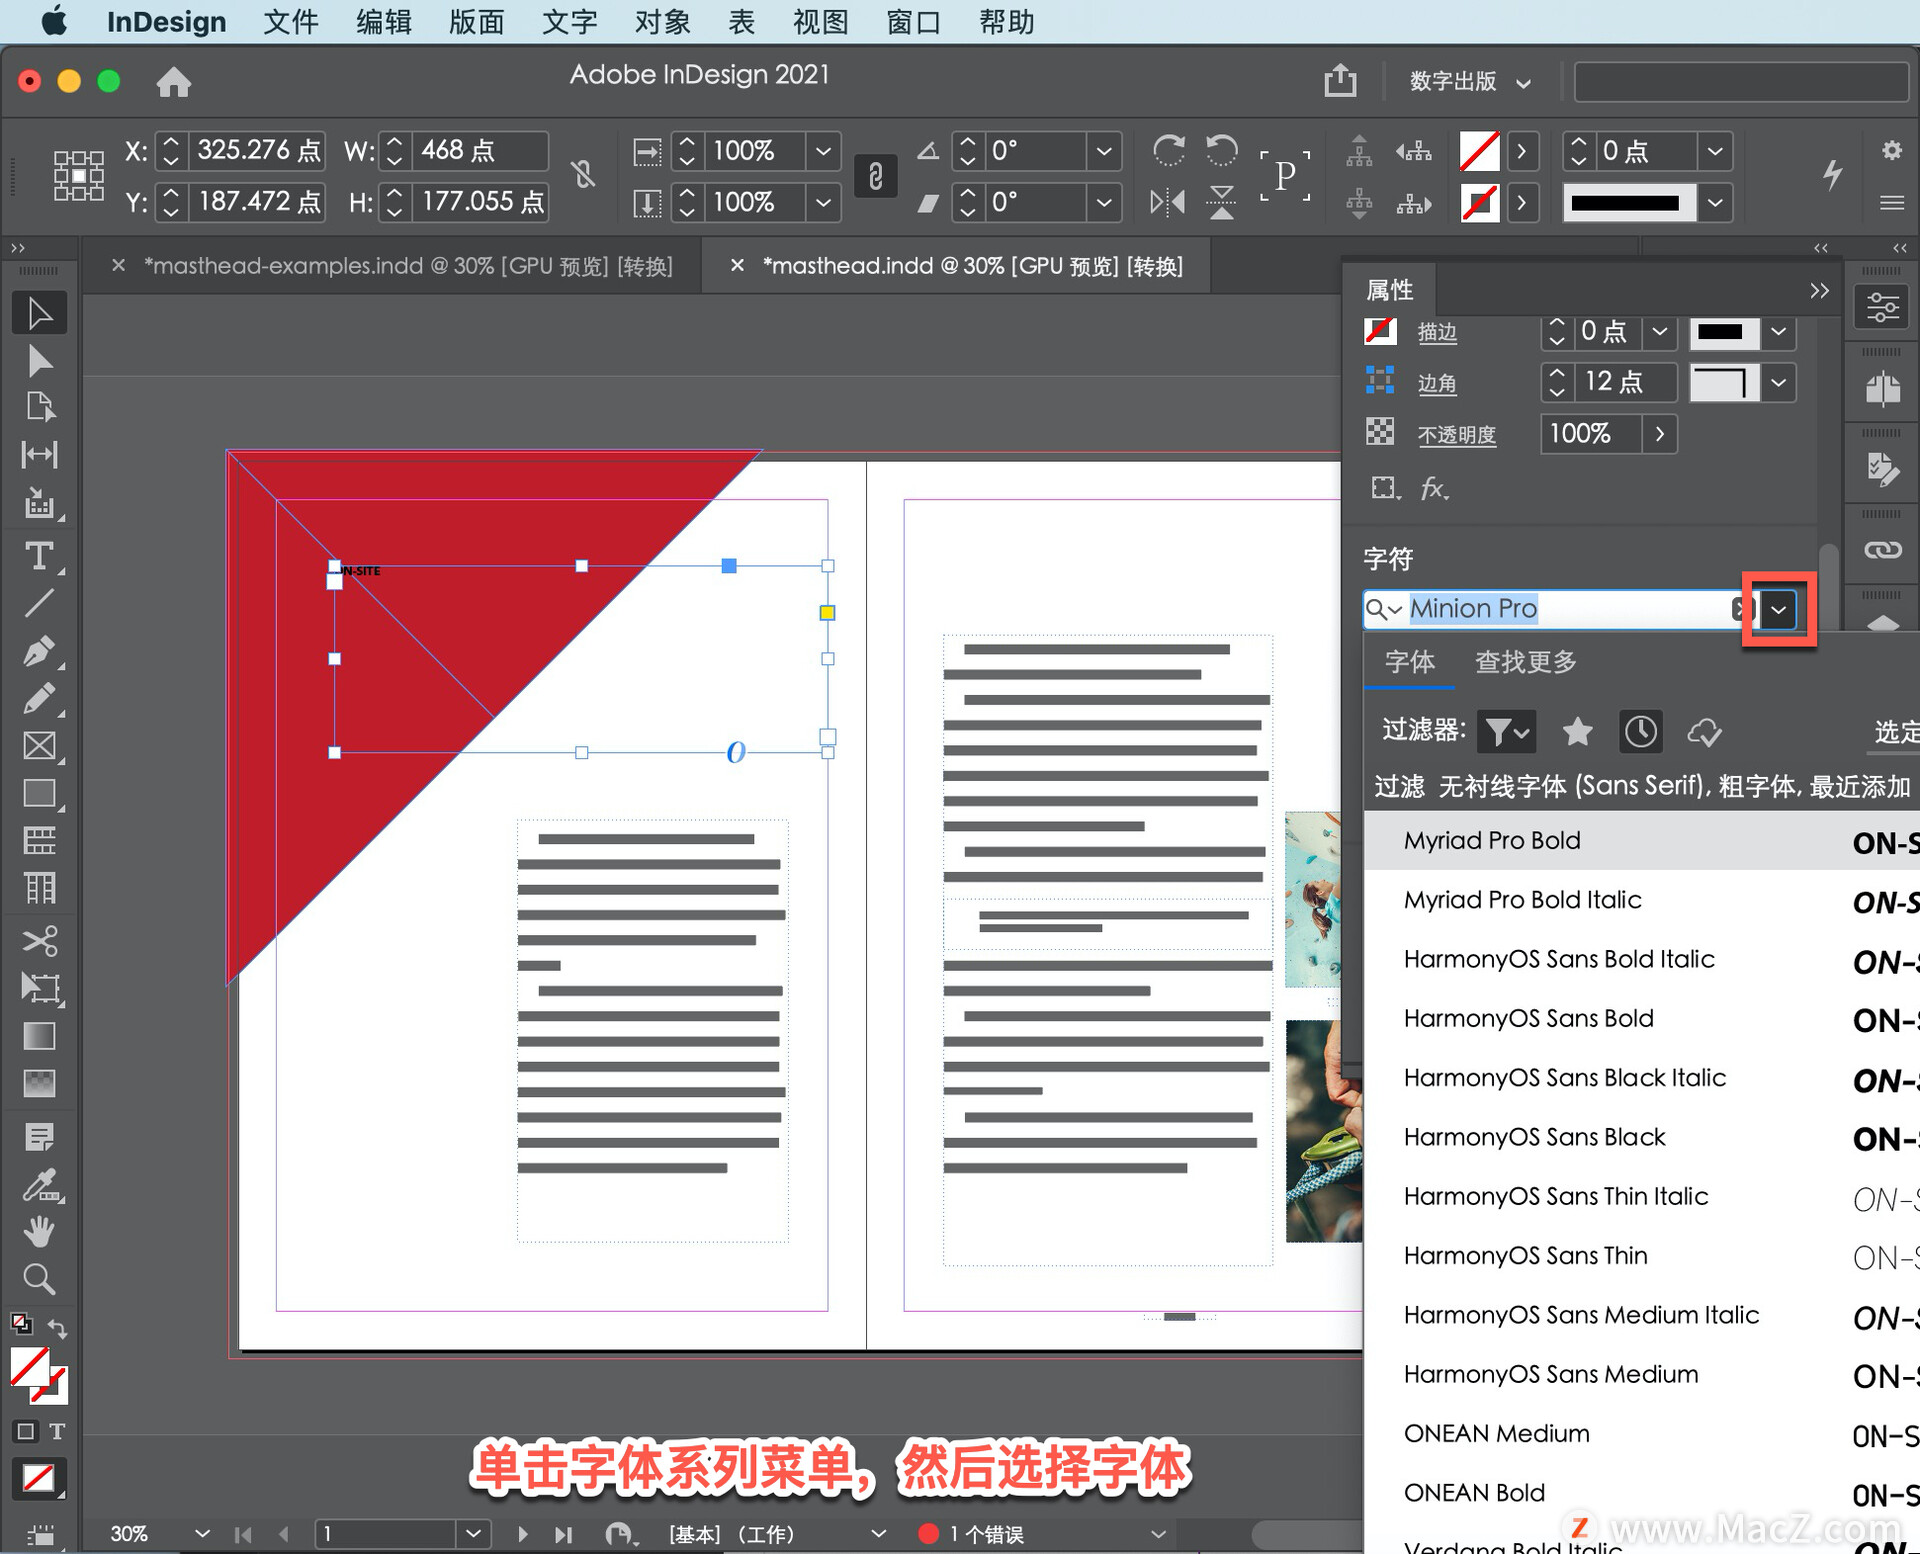Select the Line tool
This screenshot has width=1920, height=1554.
pyautogui.click(x=40, y=603)
